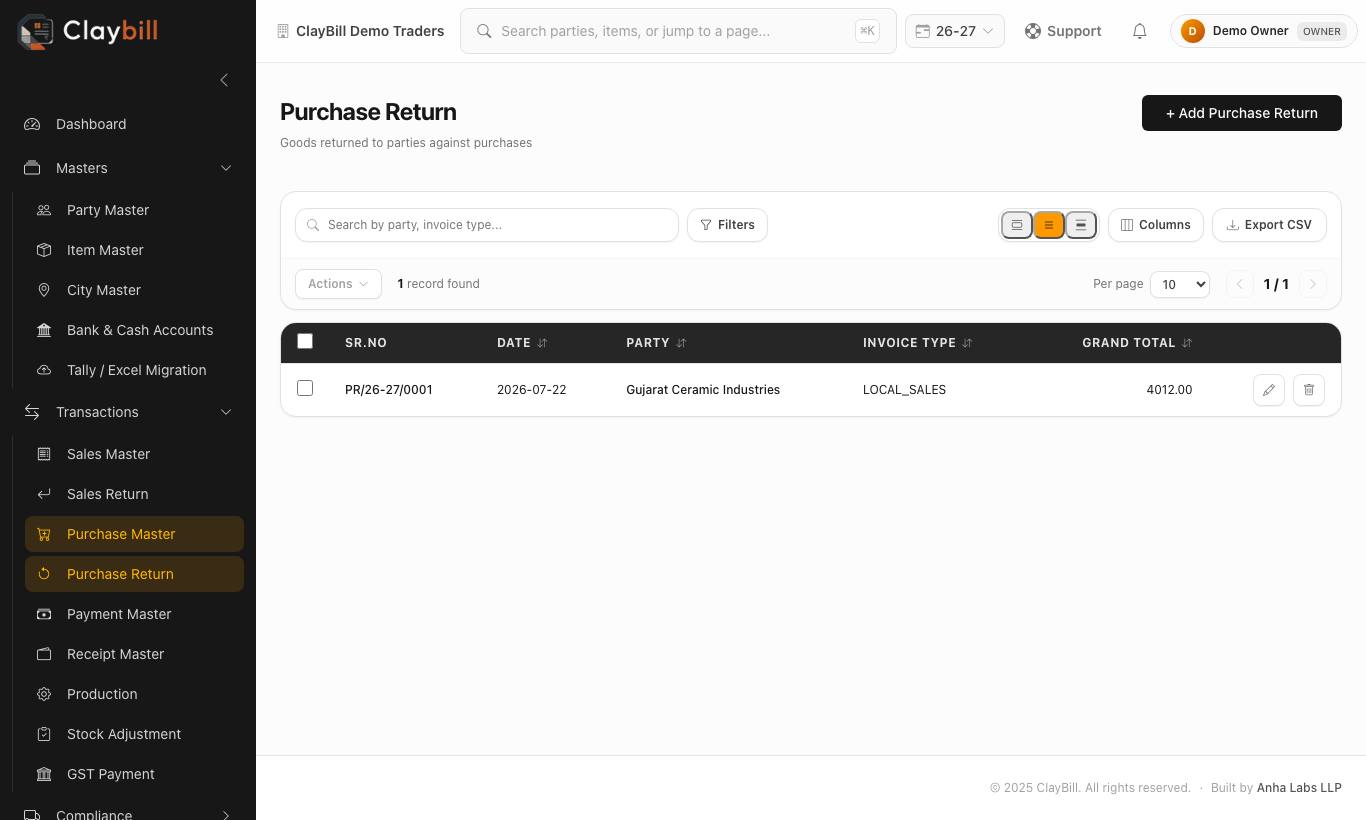Viewport: 1366px width, 820px height.
Task: Click the party, invoice type search field
Action: [487, 225]
